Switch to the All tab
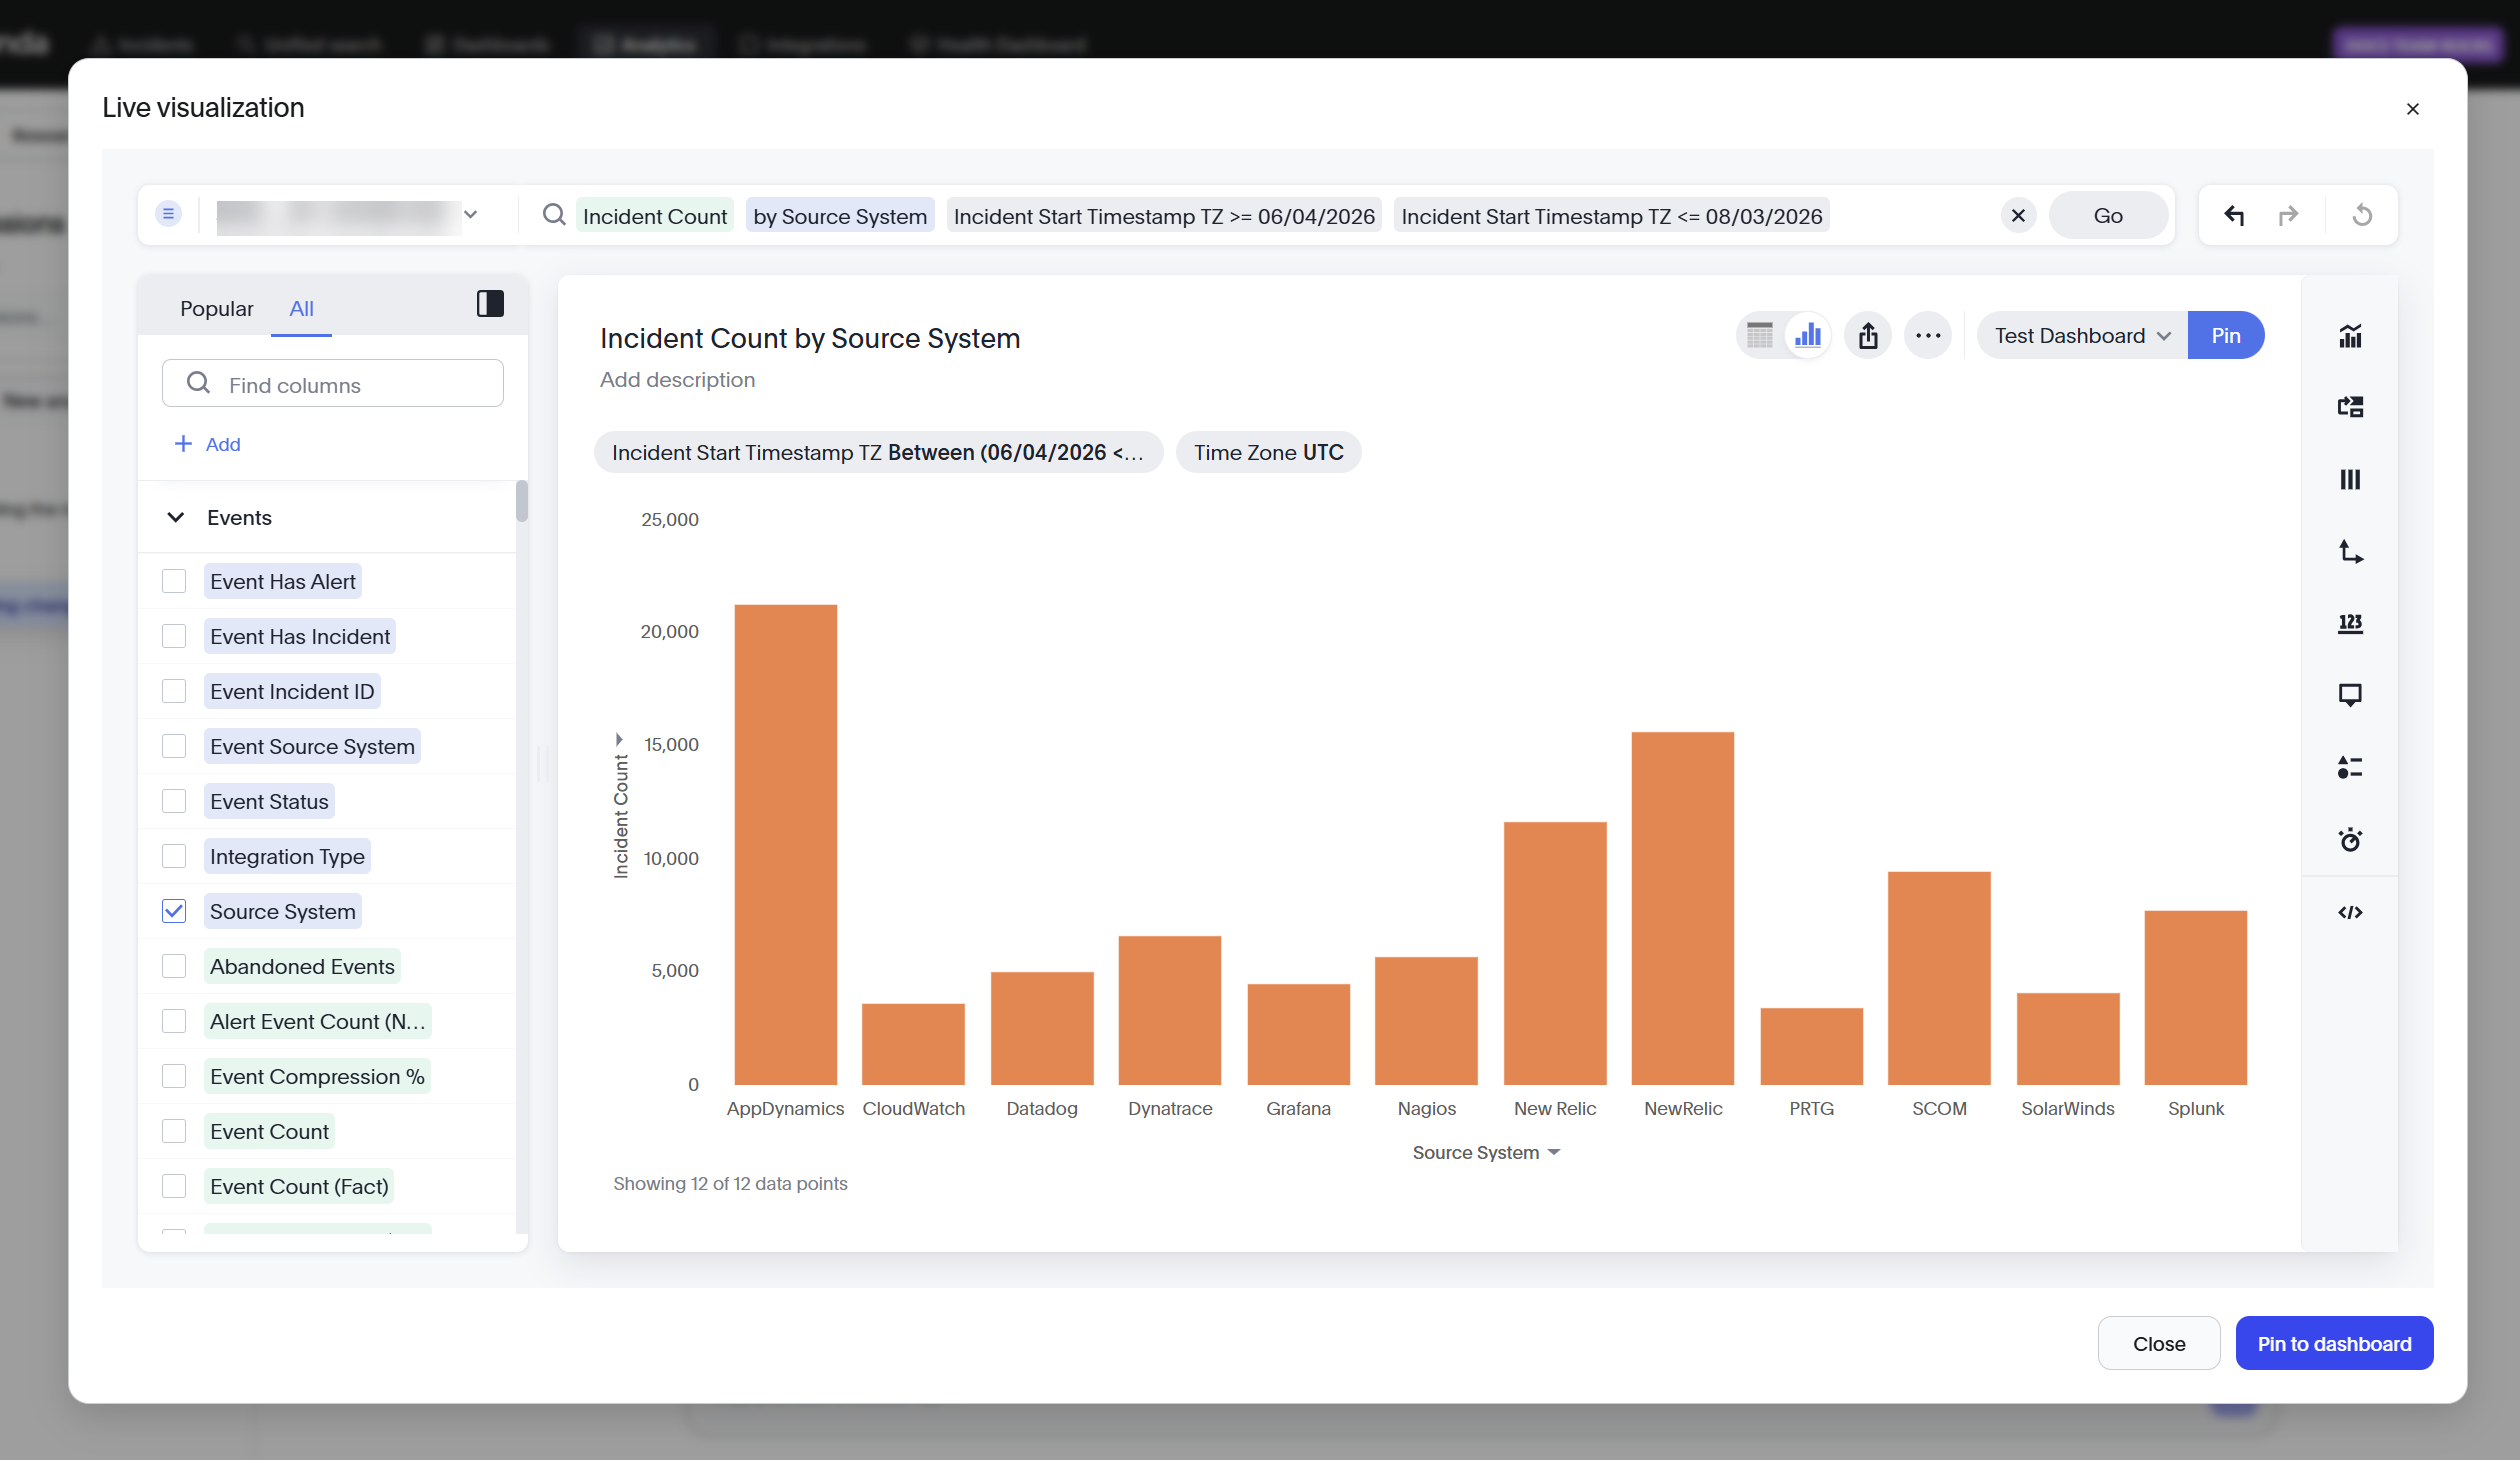2520x1460 pixels. 301,309
